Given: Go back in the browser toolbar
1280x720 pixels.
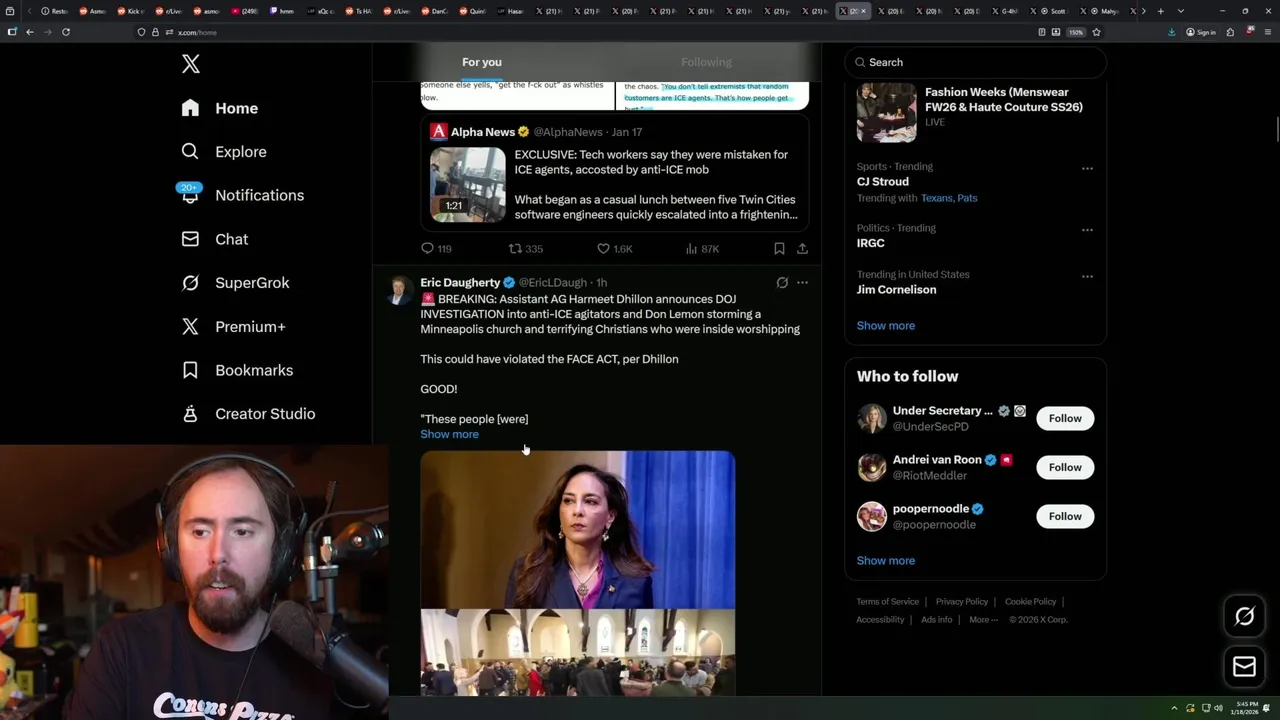Looking at the screenshot, I should pos(30,32).
